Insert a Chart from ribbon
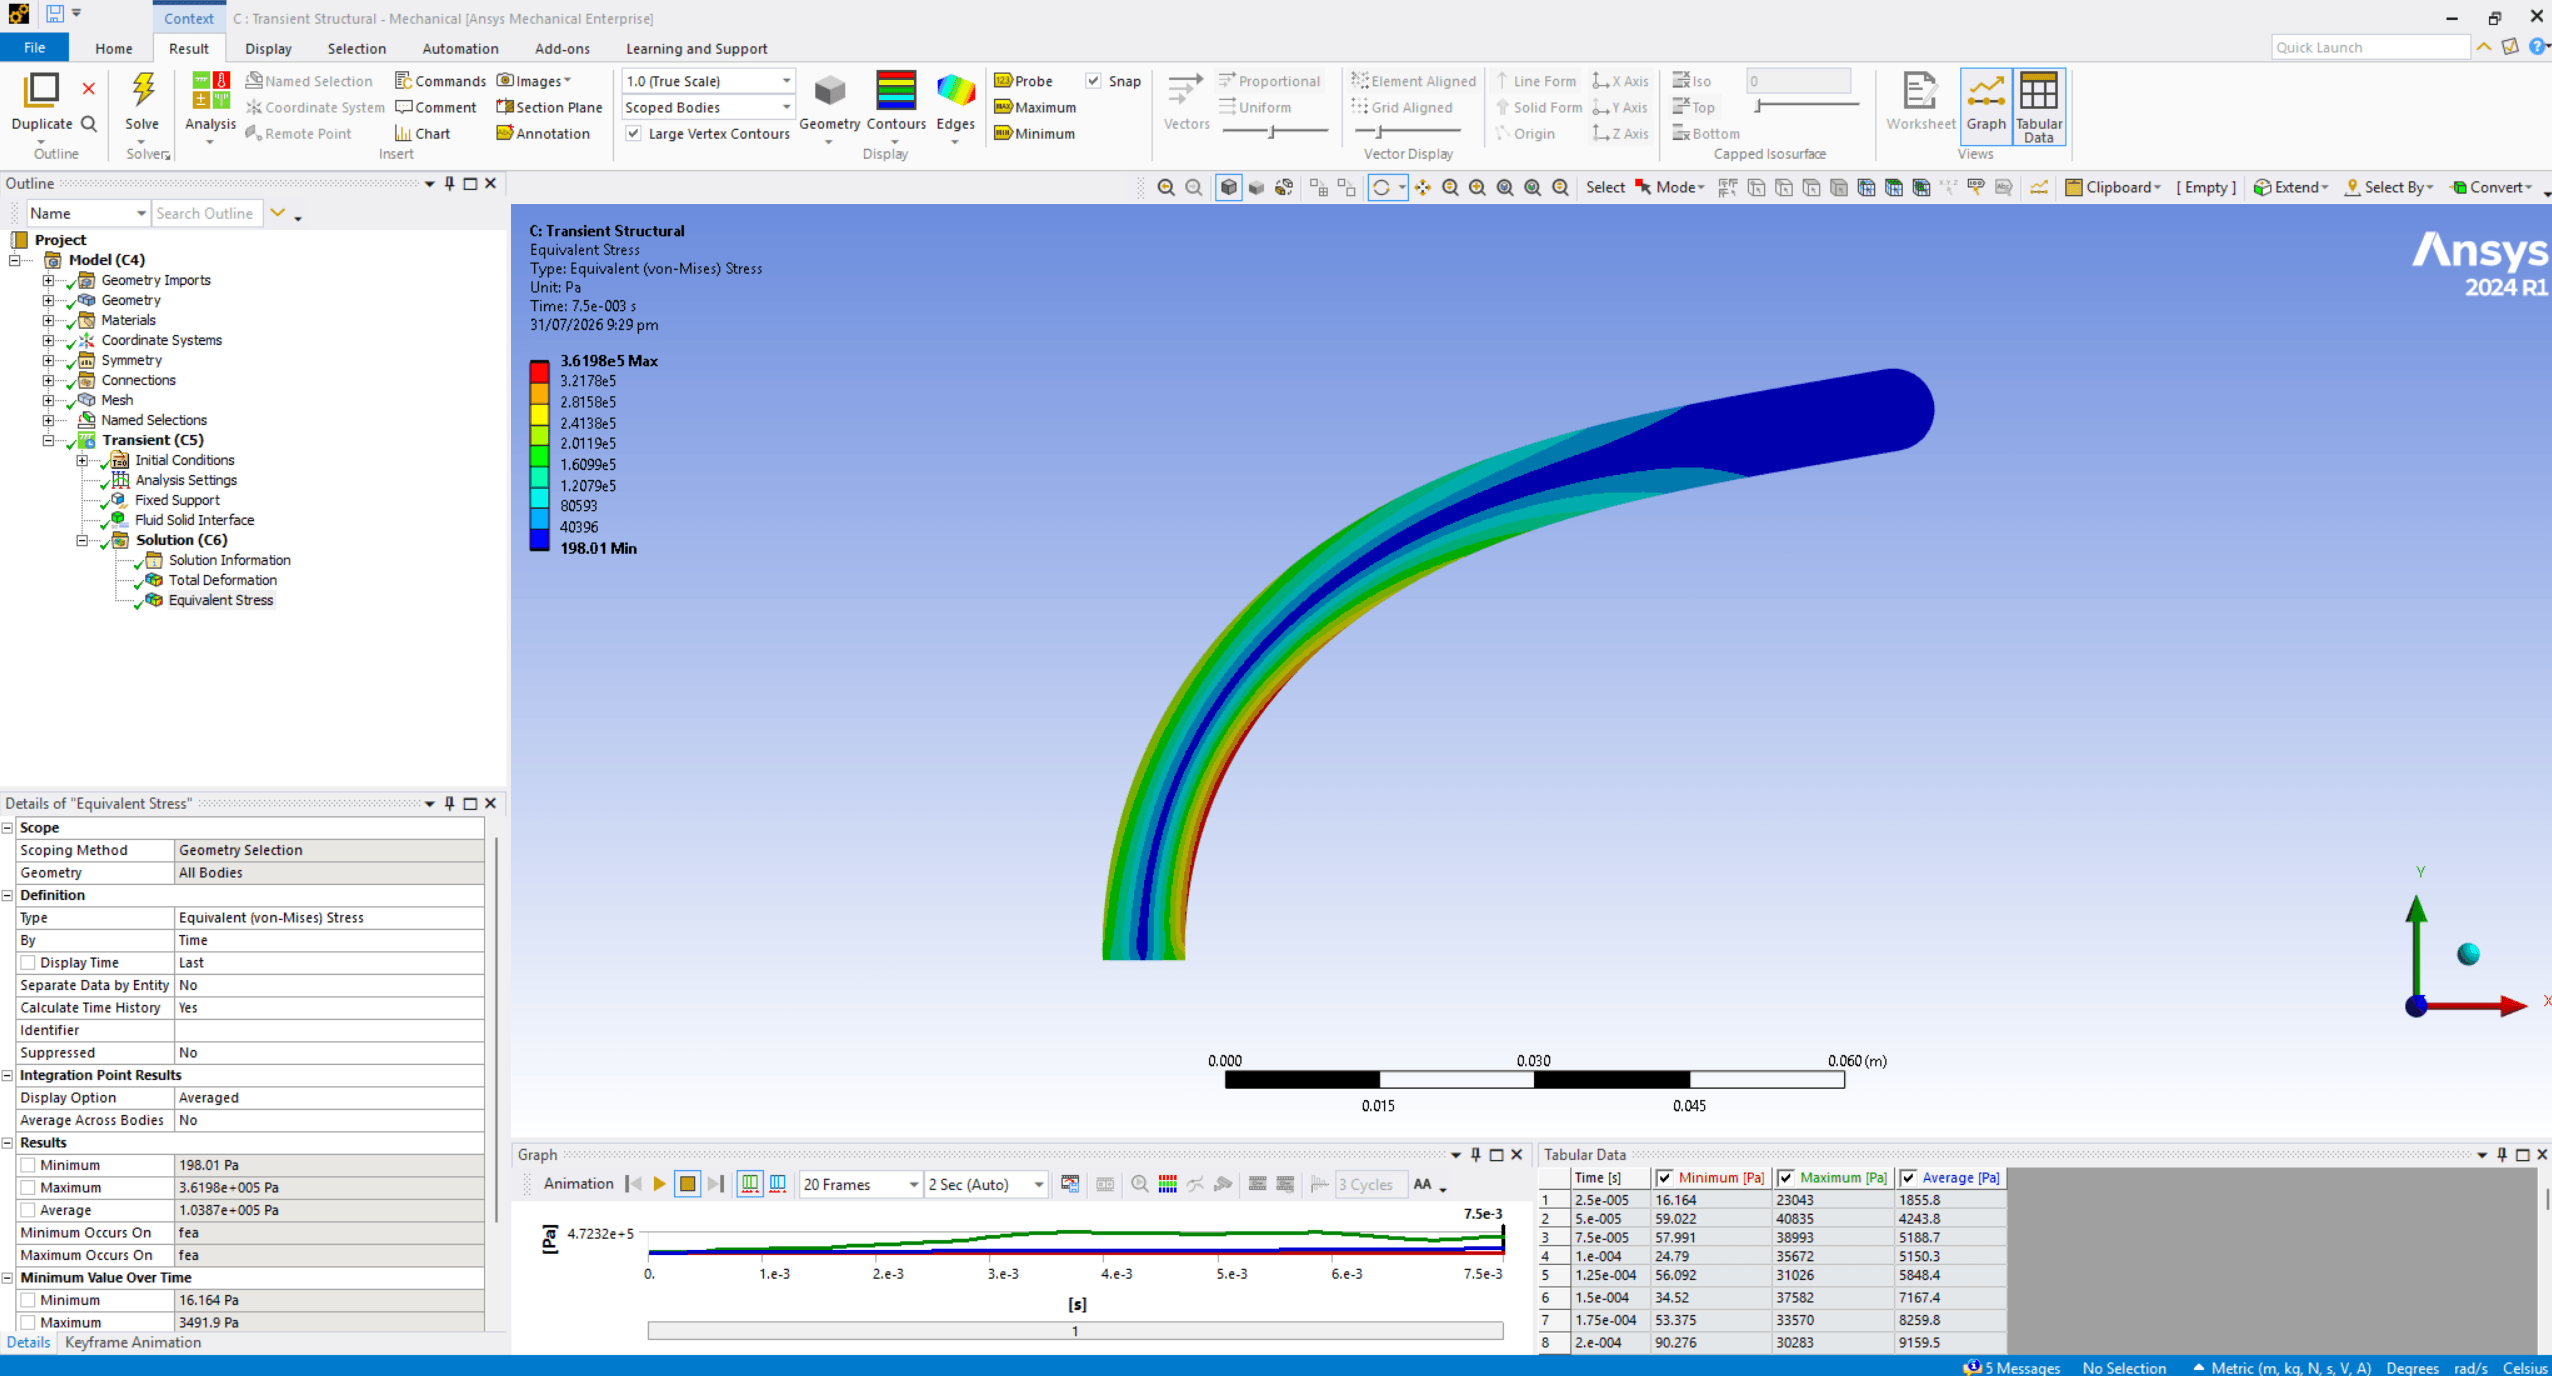The image size is (2552, 1376). [422, 133]
